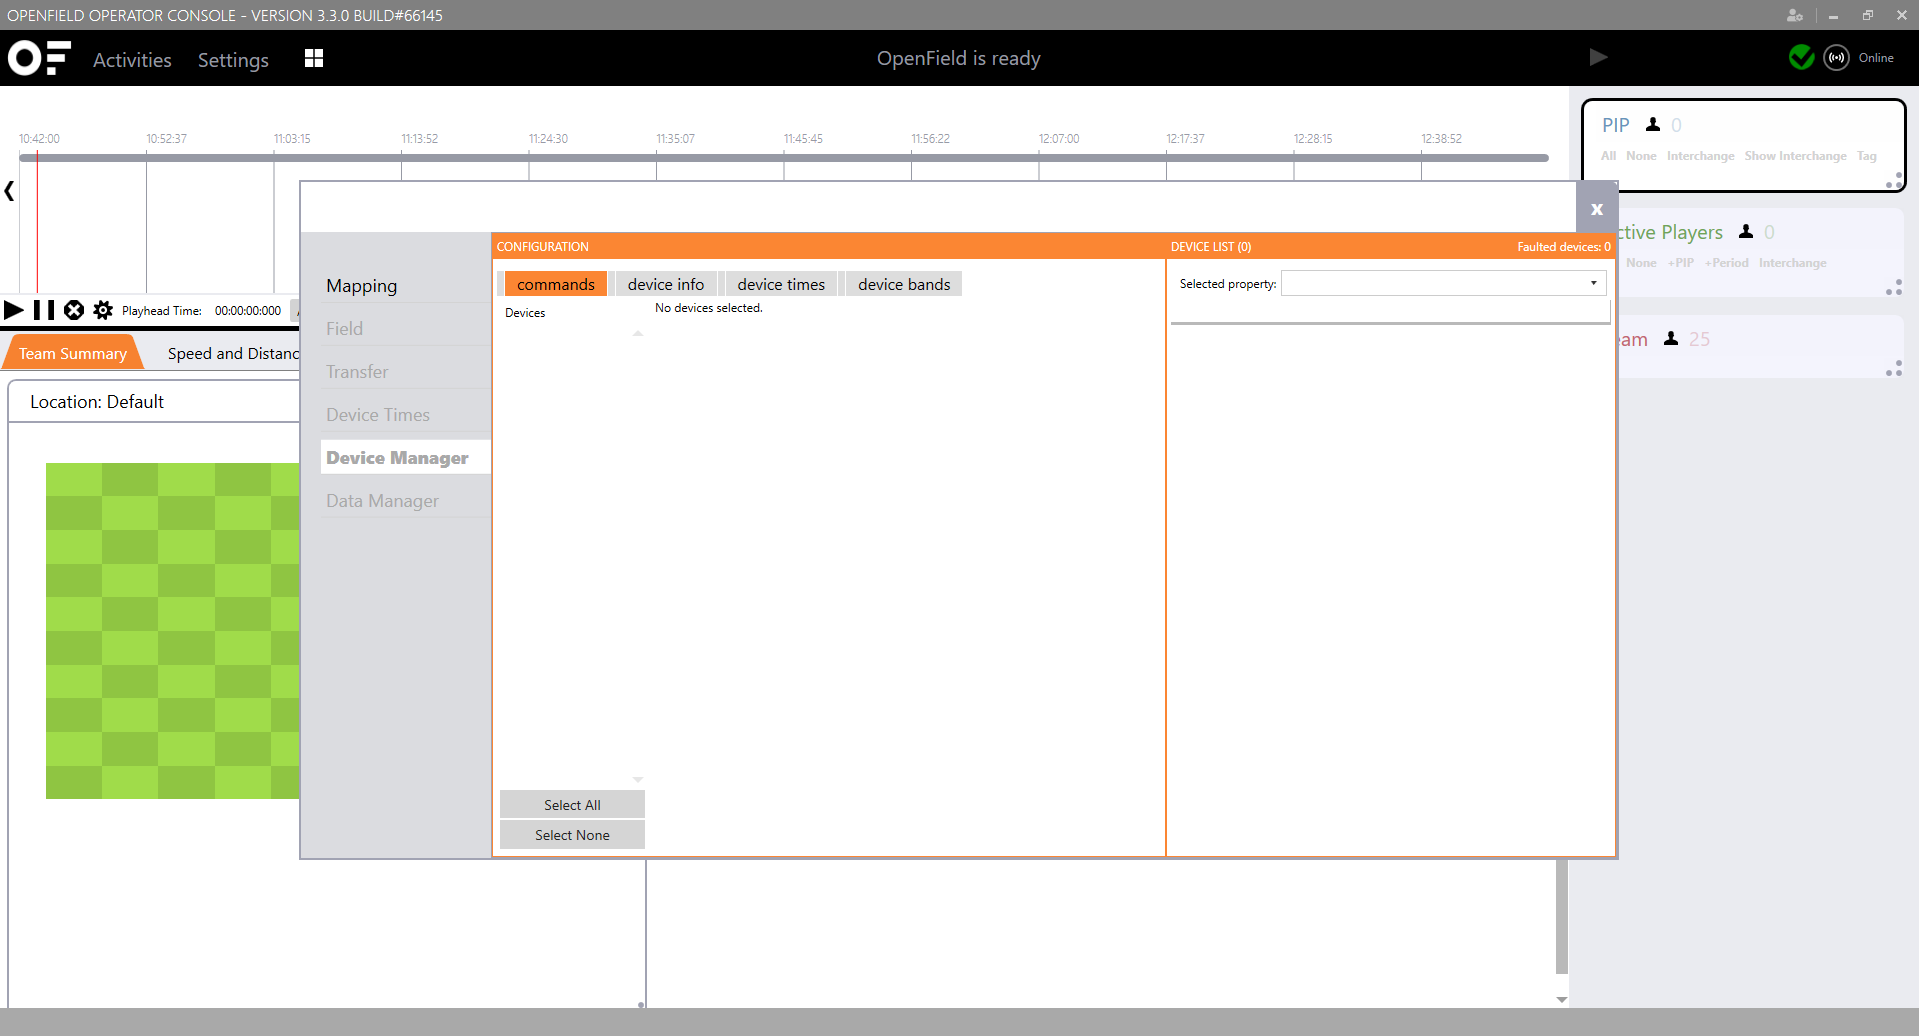Click the Location: Default header
Screen dimensions: 1919x1036
pos(97,402)
